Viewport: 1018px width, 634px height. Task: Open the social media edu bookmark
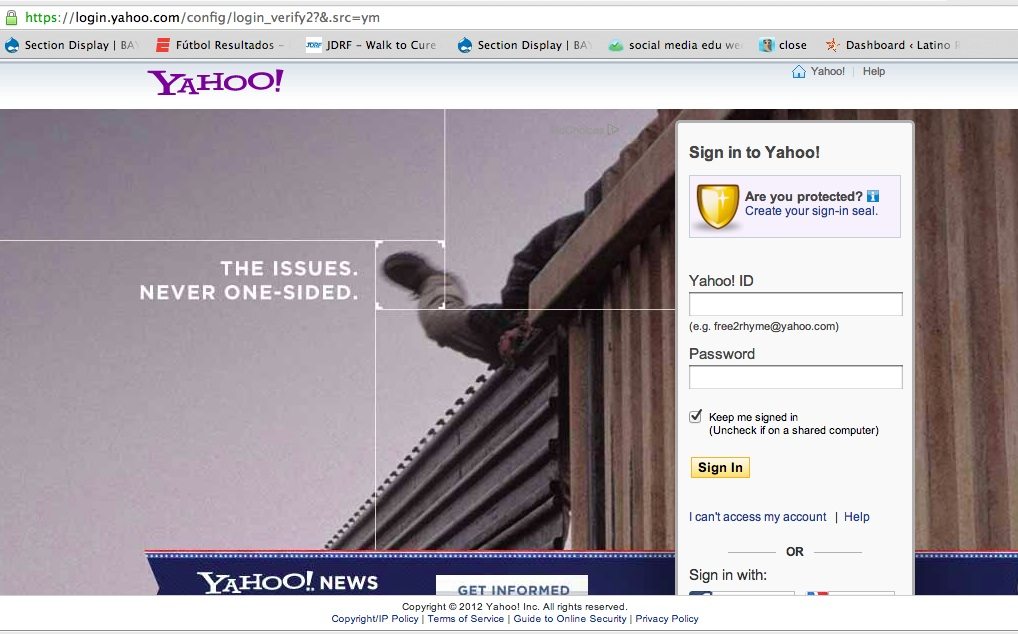pos(675,45)
